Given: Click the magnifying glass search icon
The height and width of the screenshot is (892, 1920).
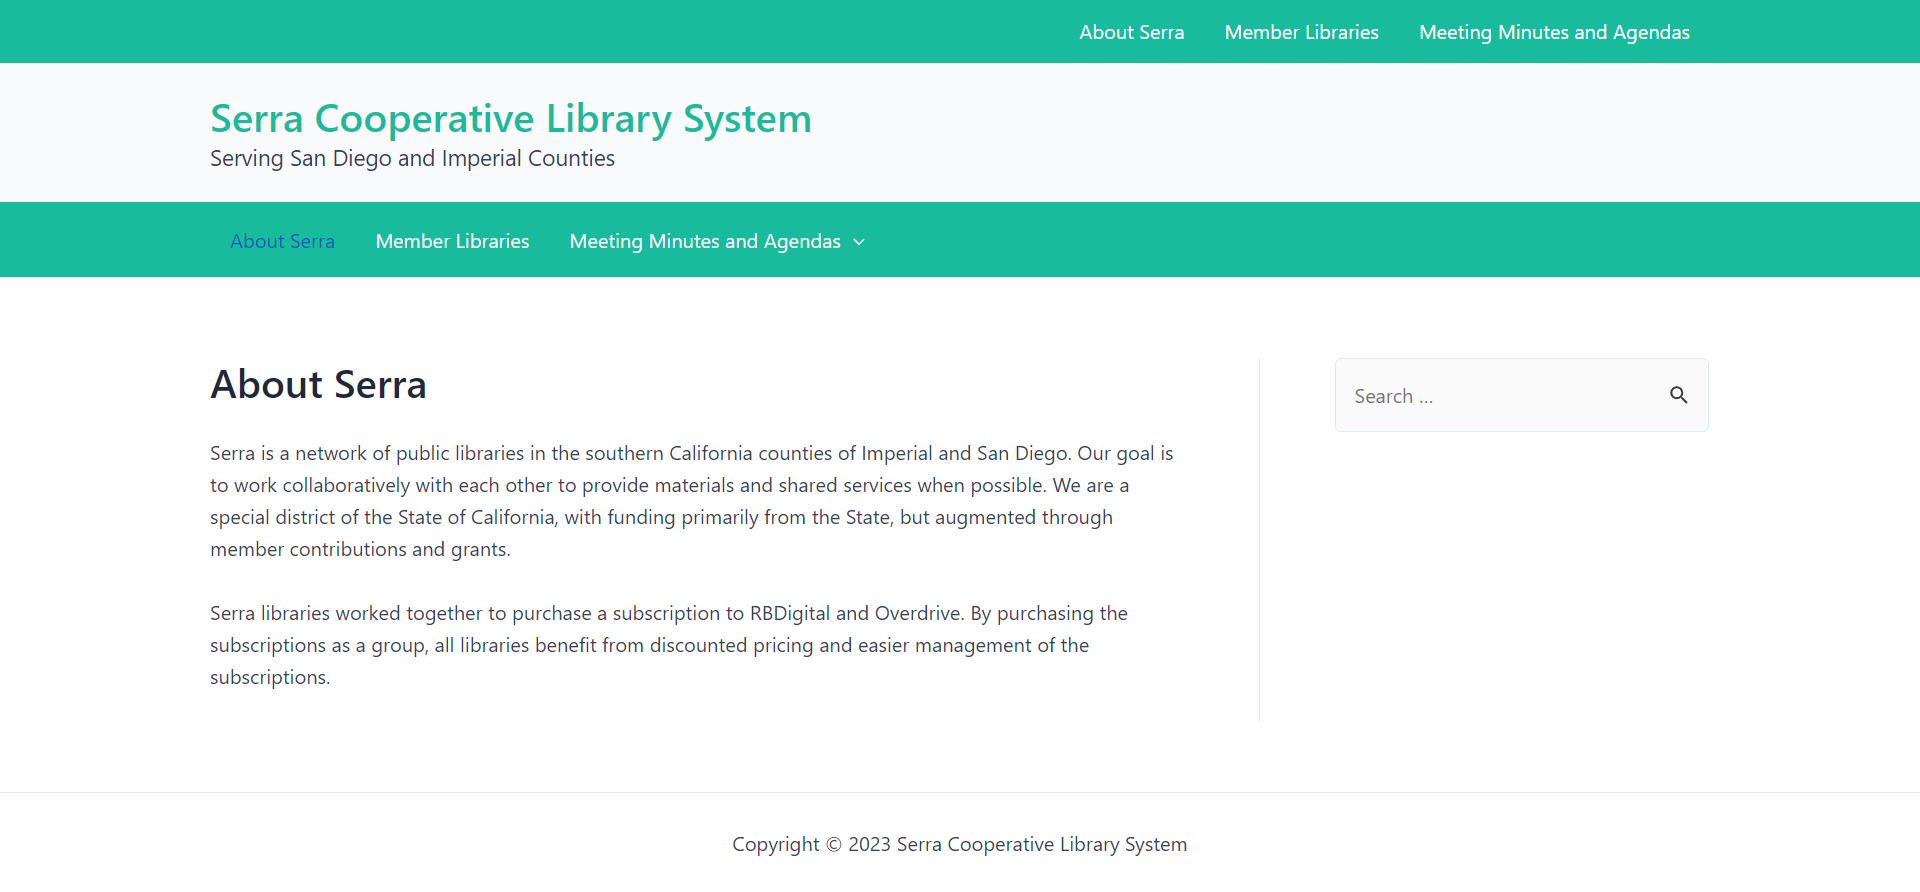Looking at the screenshot, I should 1678,395.
